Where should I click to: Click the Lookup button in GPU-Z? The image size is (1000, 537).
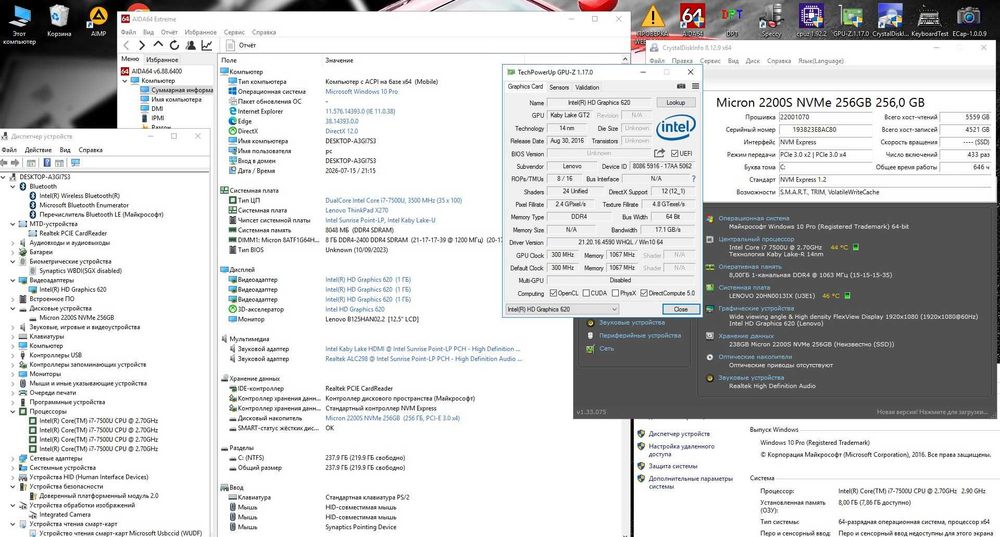pyautogui.click(x=675, y=102)
